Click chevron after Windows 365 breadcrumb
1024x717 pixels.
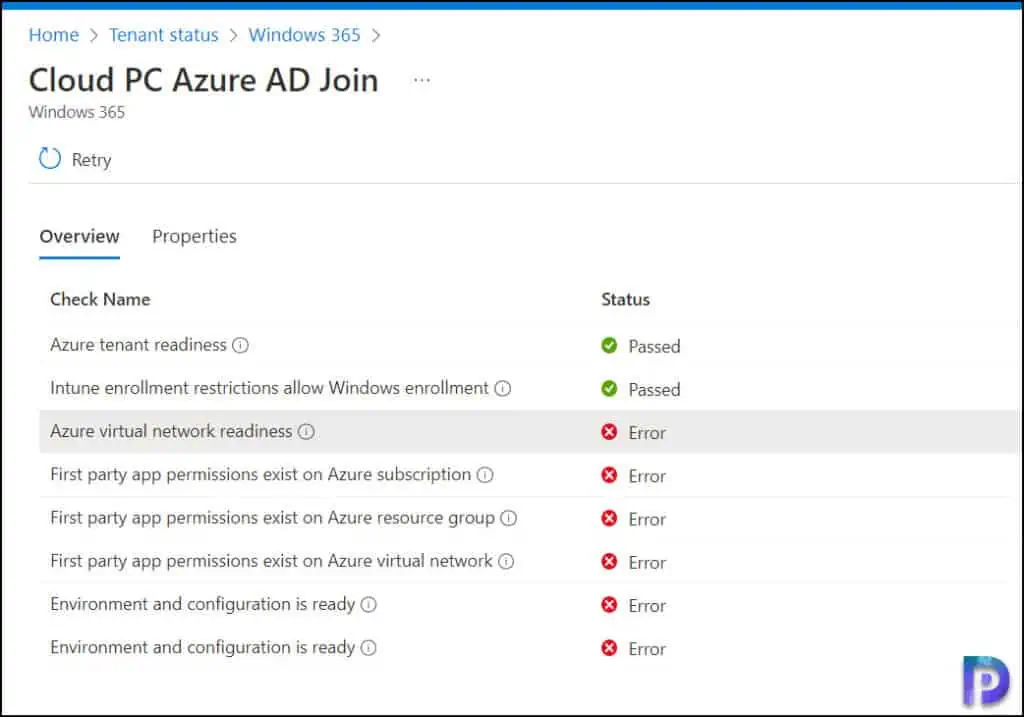pos(376,35)
